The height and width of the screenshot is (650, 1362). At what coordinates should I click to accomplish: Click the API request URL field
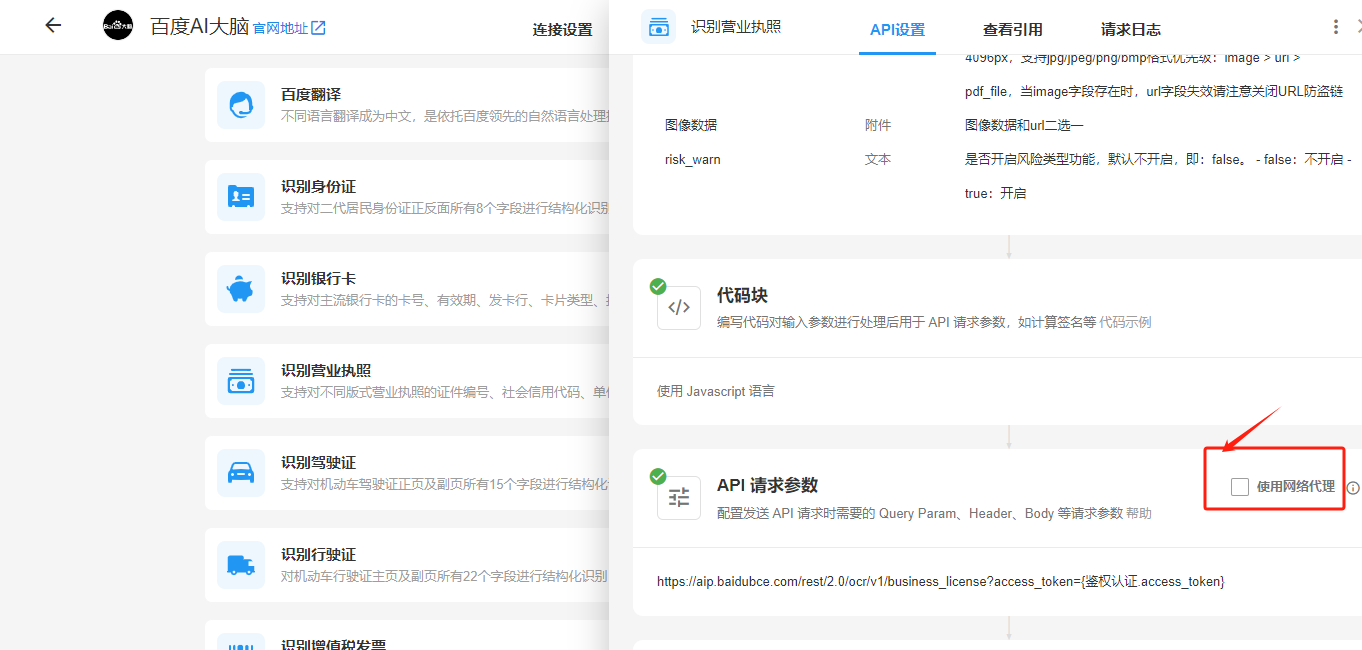click(940, 581)
